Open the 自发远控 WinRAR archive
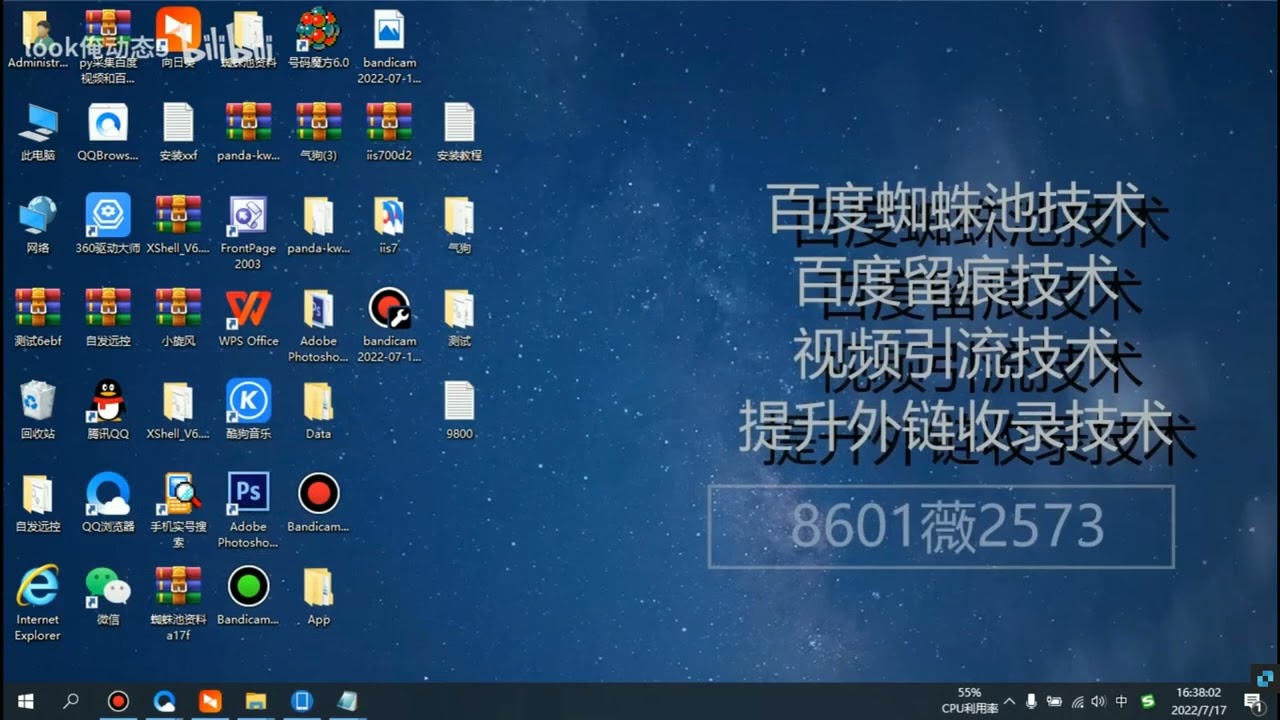The image size is (1280, 720). click(x=108, y=308)
